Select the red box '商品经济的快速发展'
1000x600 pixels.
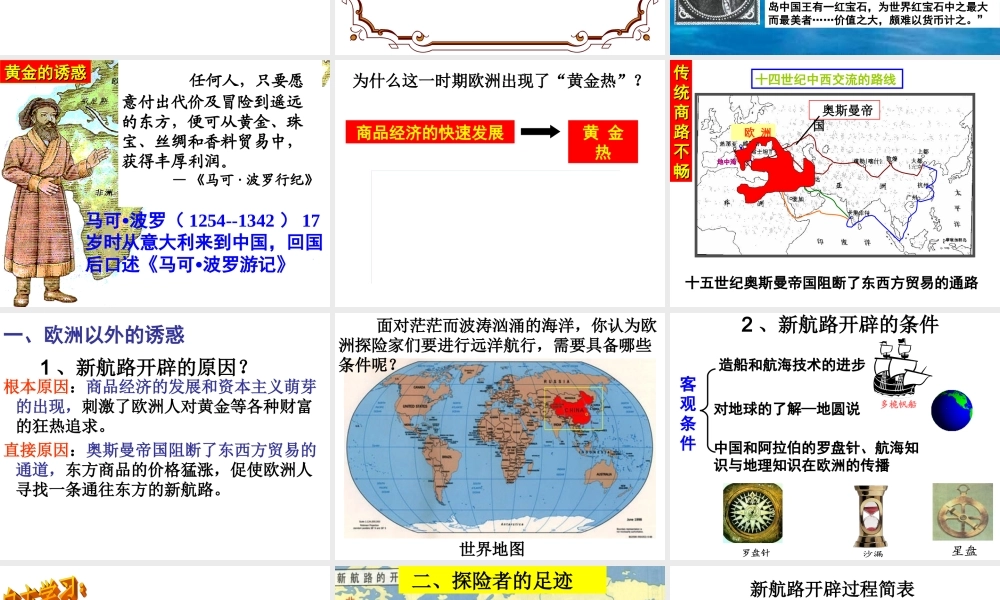coord(430,133)
